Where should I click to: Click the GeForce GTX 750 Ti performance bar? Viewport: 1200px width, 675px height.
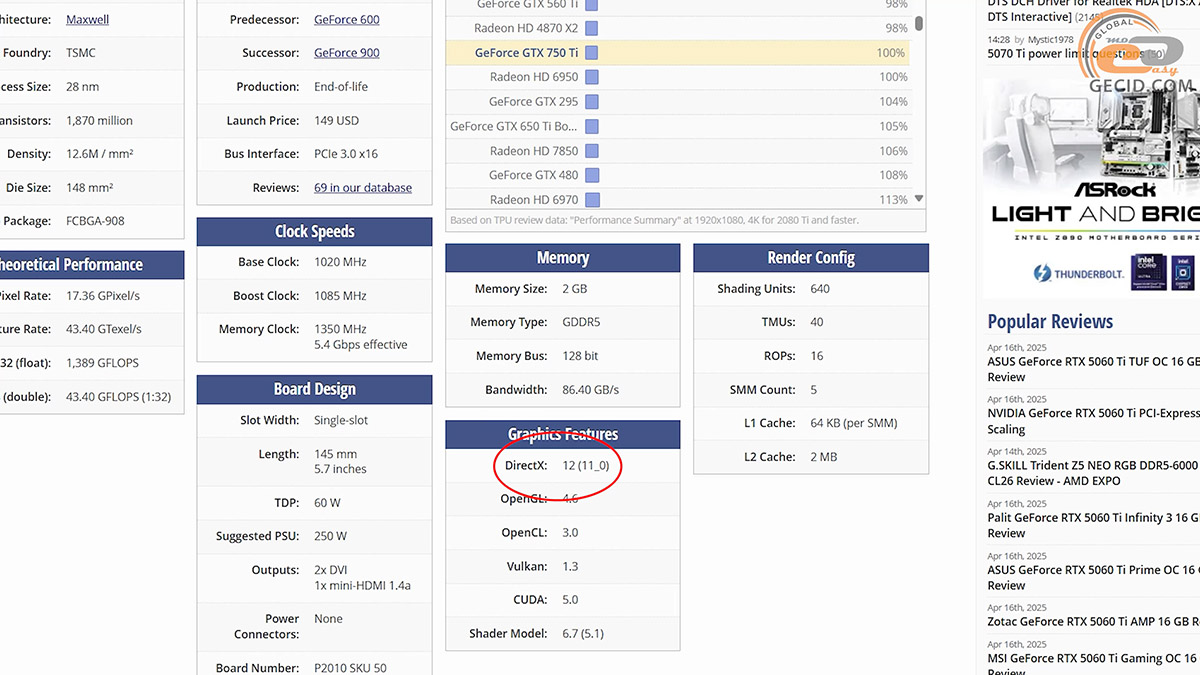tap(591, 53)
